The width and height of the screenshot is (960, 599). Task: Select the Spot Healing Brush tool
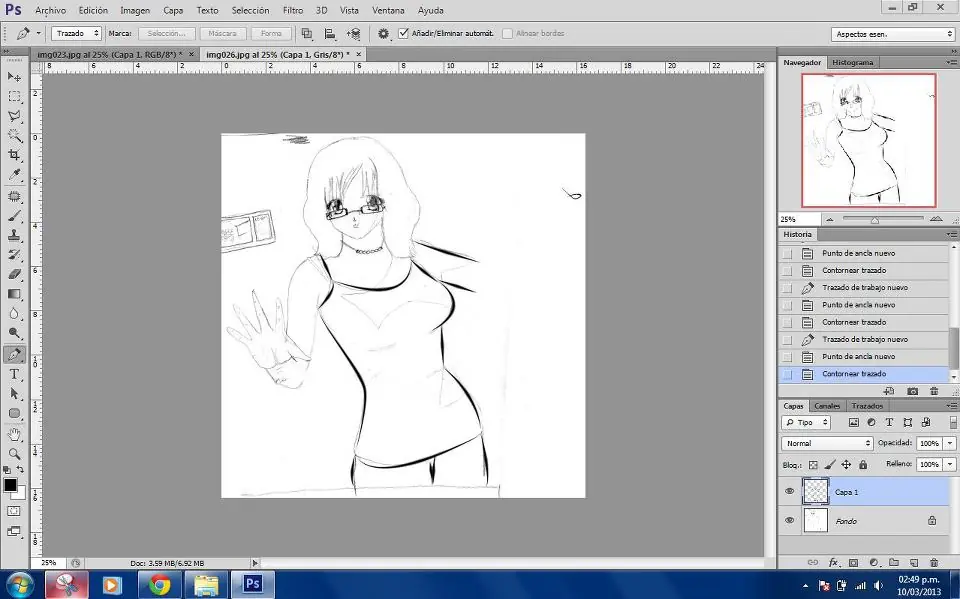pyautogui.click(x=14, y=196)
